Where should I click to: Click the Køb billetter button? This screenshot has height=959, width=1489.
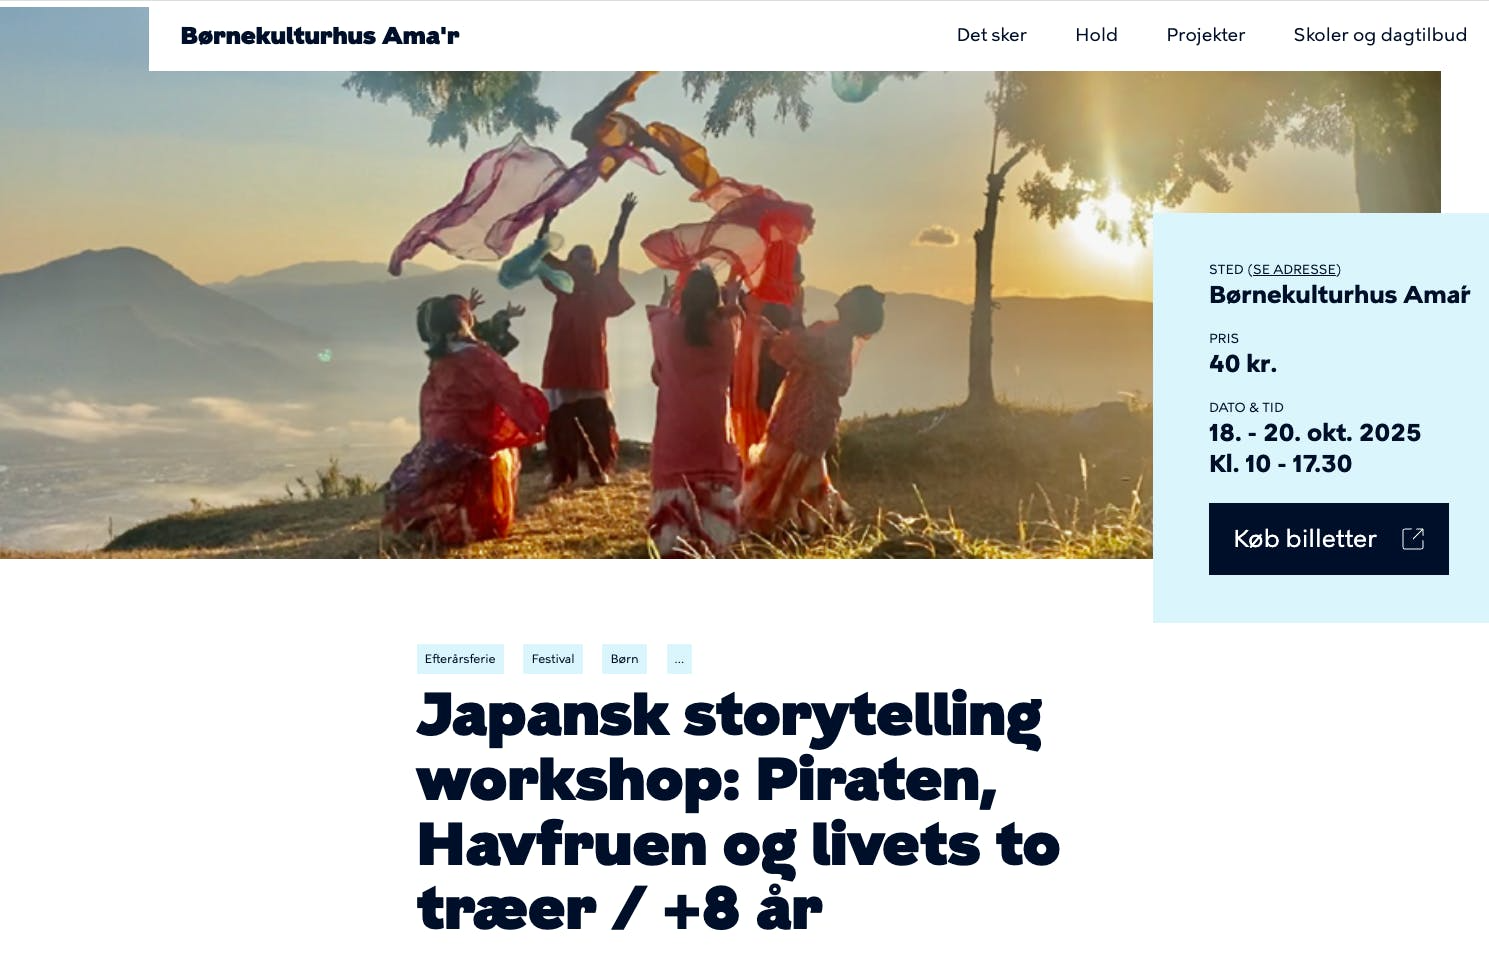click(x=1328, y=539)
